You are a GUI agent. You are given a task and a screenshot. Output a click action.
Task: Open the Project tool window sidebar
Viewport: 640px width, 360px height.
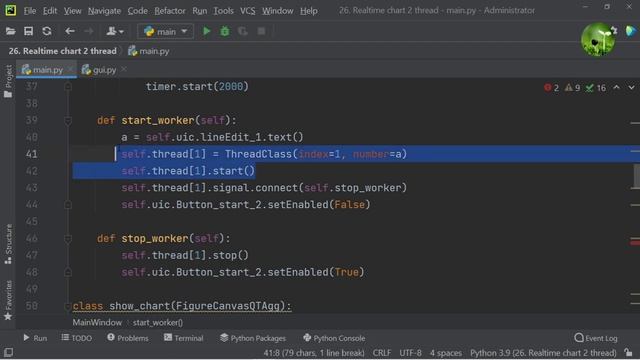[x=8, y=81]
